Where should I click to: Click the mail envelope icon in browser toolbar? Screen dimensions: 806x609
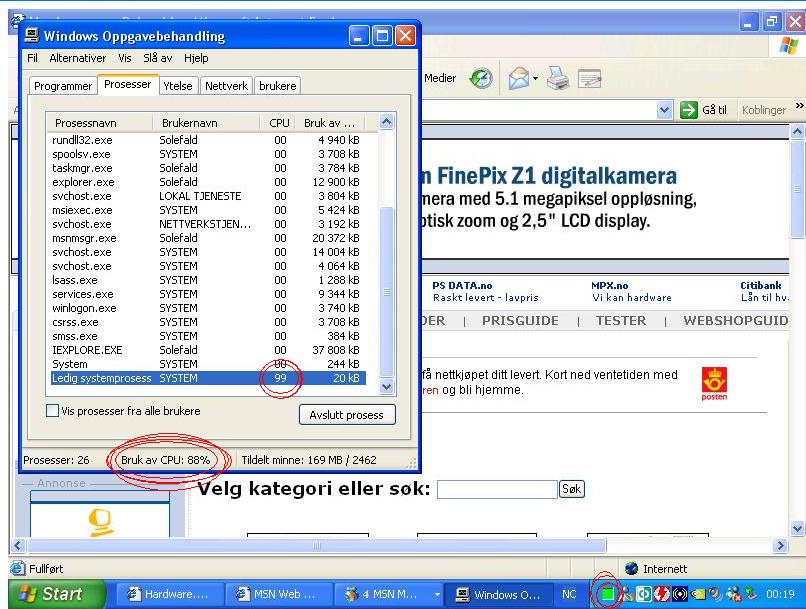tap(519, 79)
